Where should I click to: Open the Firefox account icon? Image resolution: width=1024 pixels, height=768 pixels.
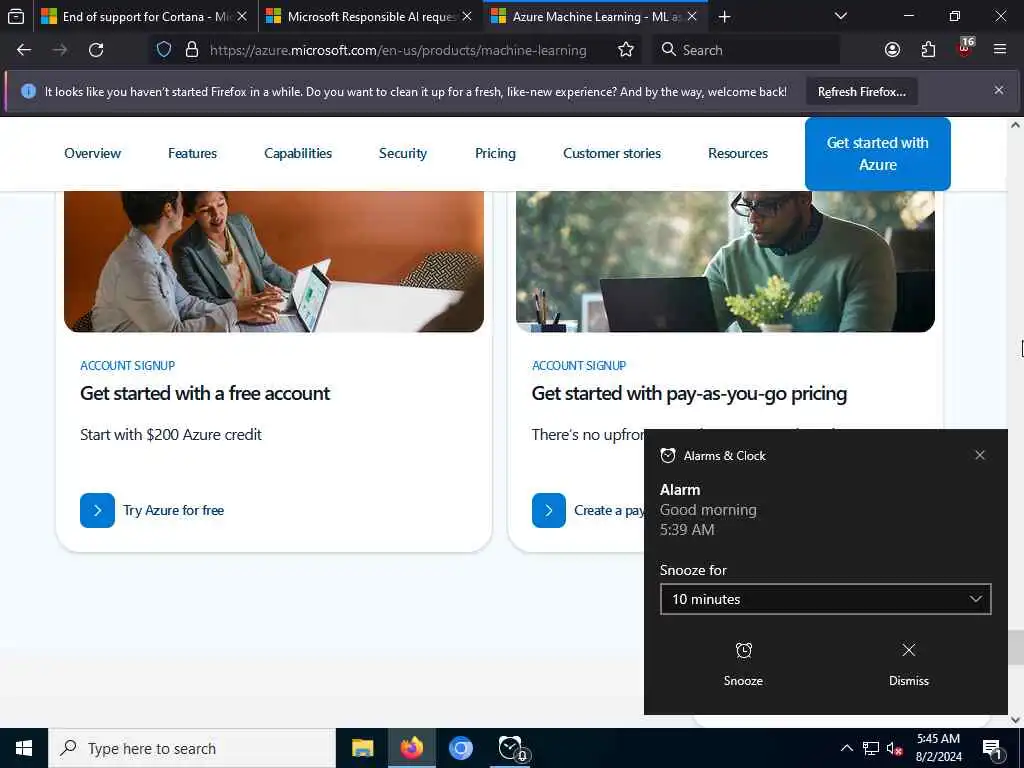pyautogui.click(x=892, y=50)
